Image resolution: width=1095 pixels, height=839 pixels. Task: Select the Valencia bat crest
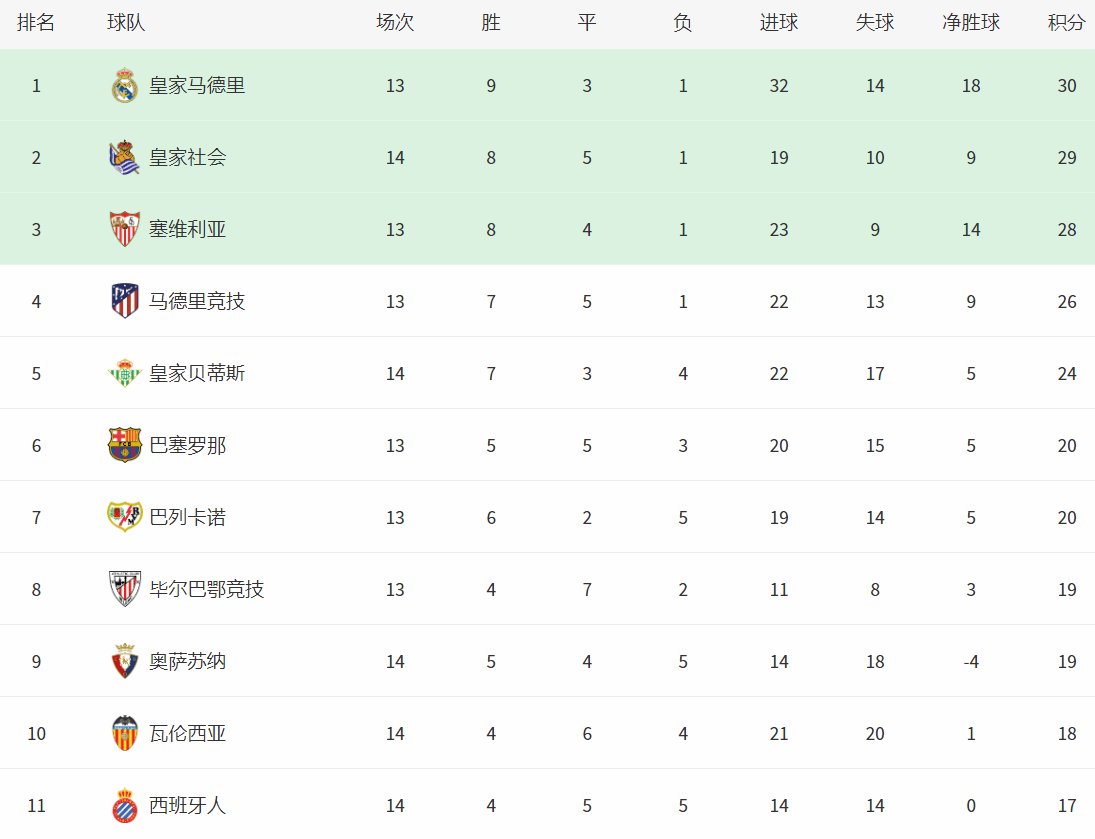coord(125,733)
